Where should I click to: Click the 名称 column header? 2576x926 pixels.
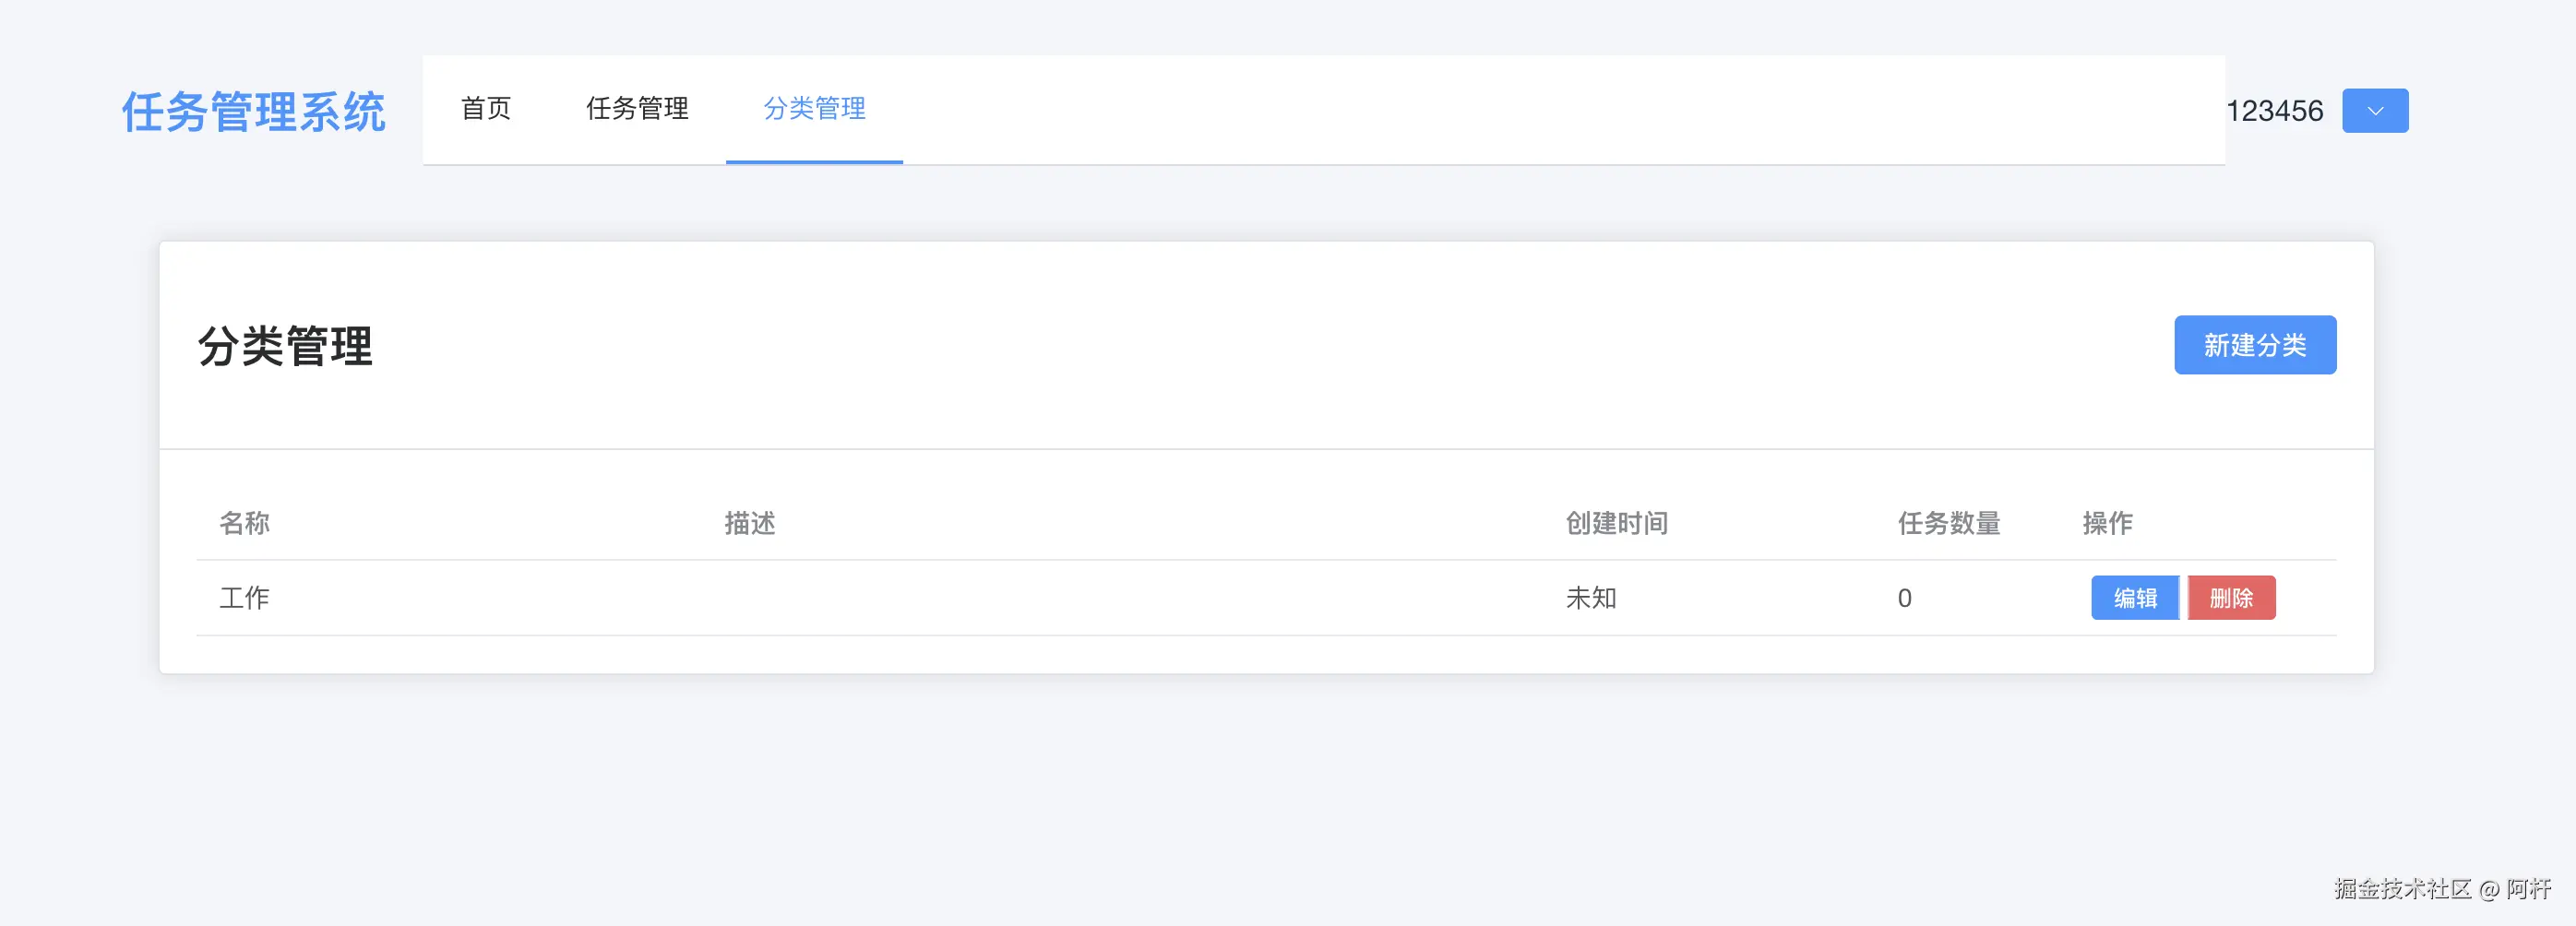[x=245, y=523]
